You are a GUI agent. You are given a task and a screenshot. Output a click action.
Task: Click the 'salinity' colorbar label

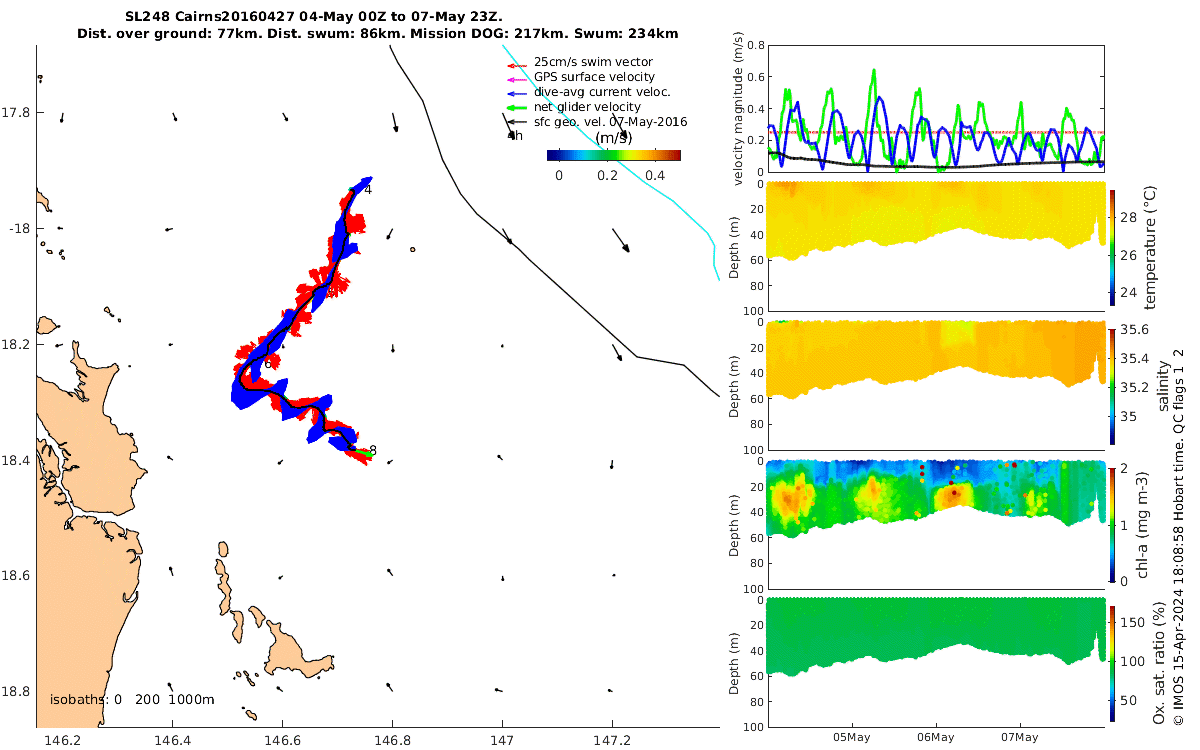coord(1162,384)
